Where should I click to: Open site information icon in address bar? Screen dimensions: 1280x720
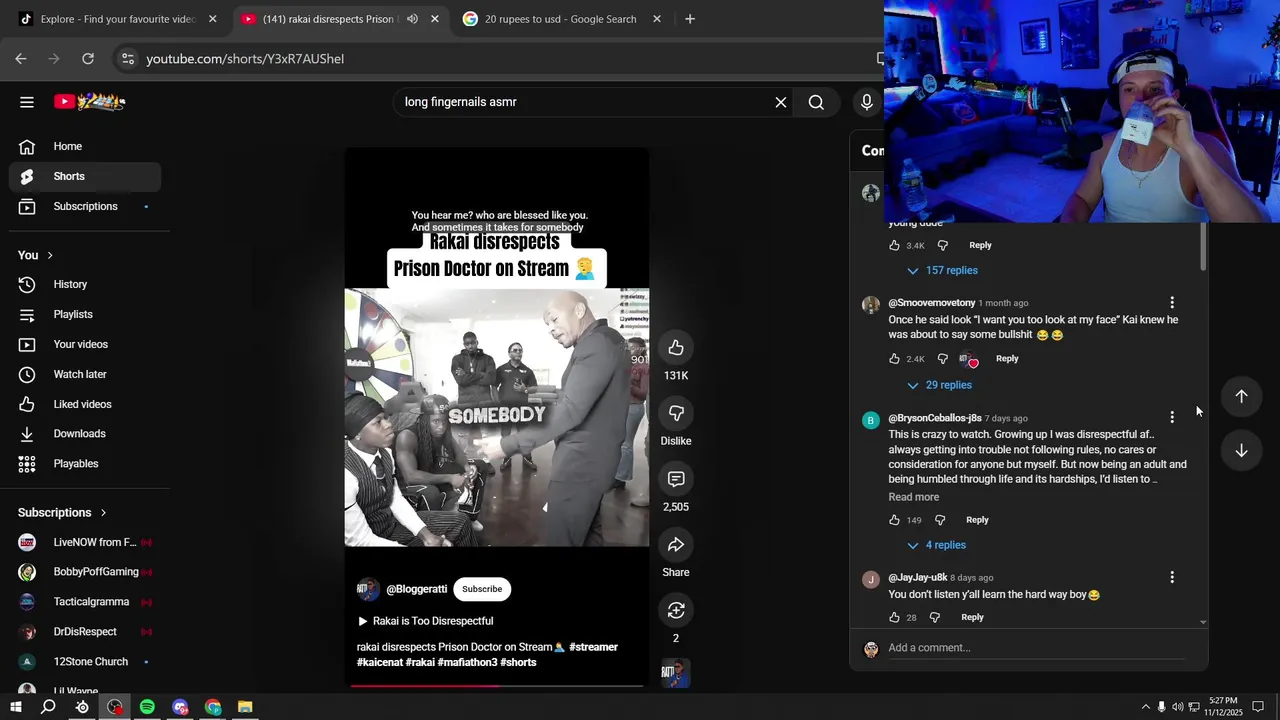pos(127,59)
